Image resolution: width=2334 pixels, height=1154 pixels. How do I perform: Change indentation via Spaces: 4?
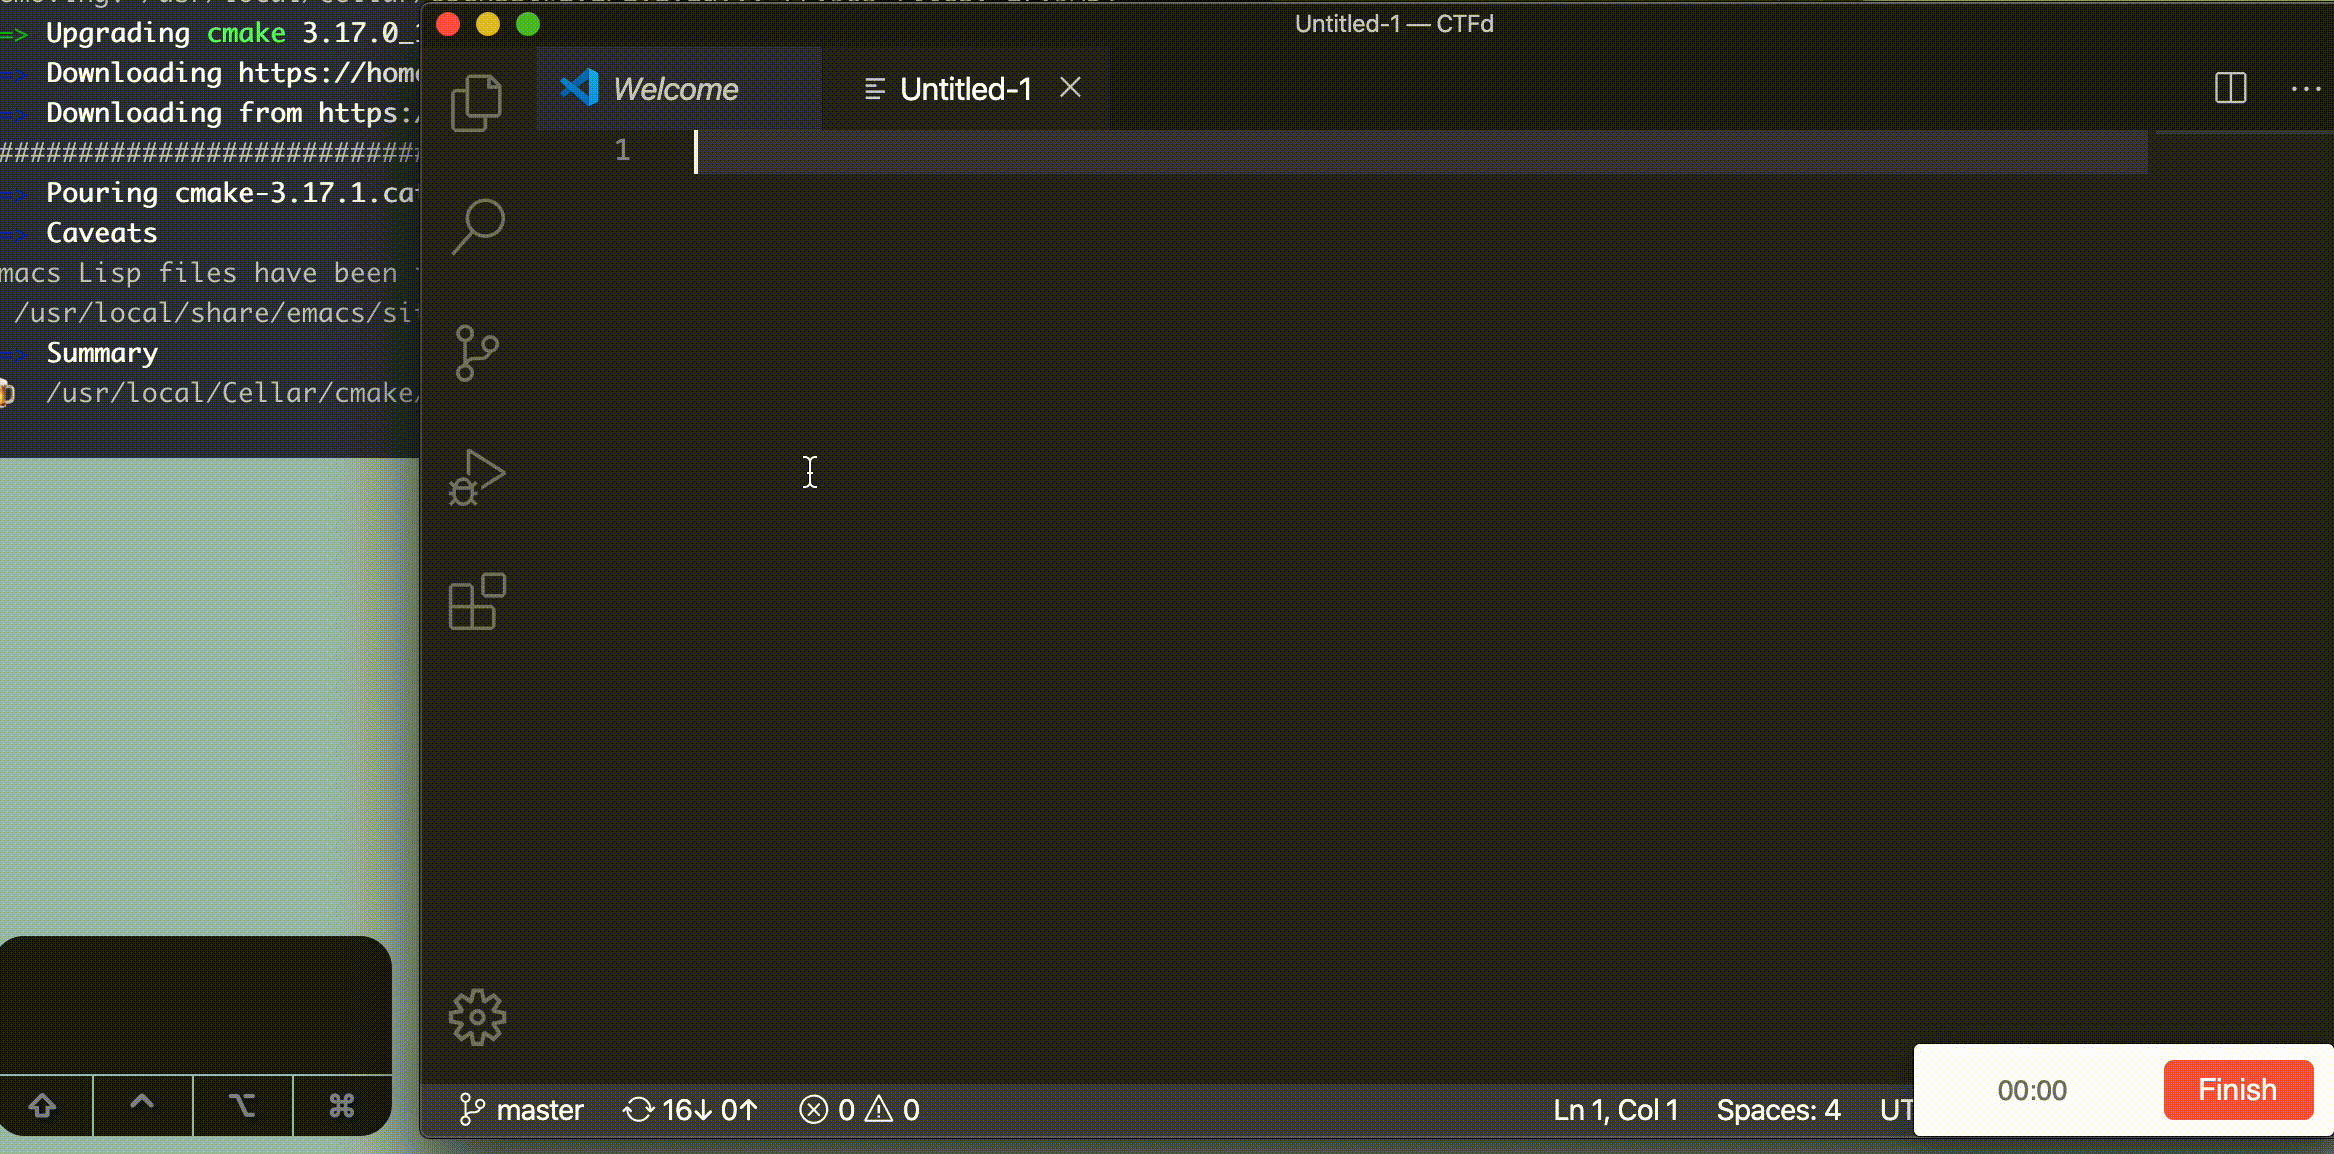[1778, 1109]
